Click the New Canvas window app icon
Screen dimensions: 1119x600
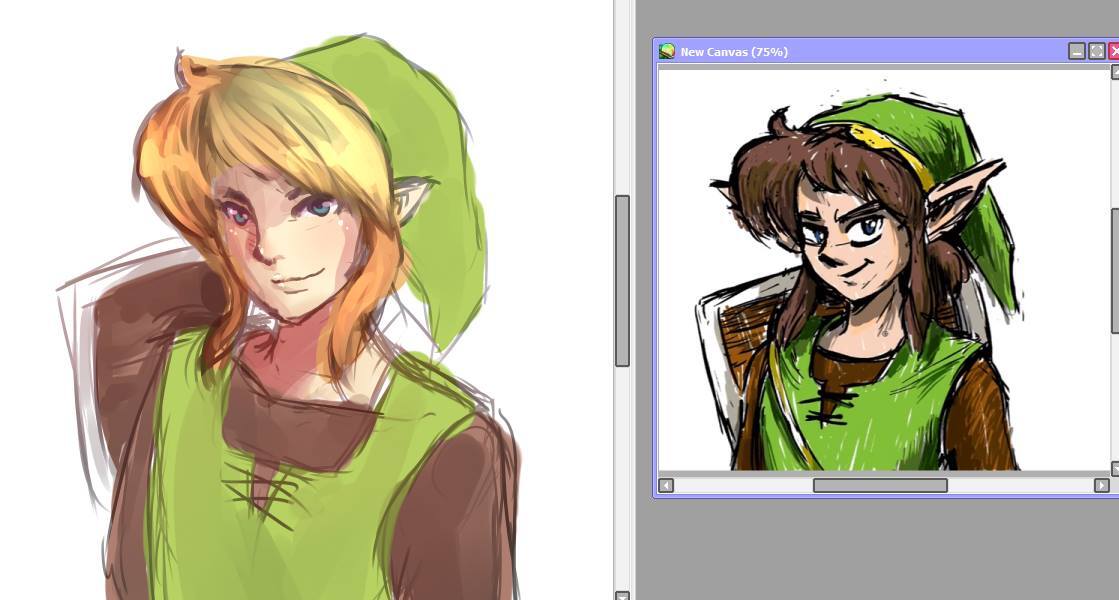667,51
